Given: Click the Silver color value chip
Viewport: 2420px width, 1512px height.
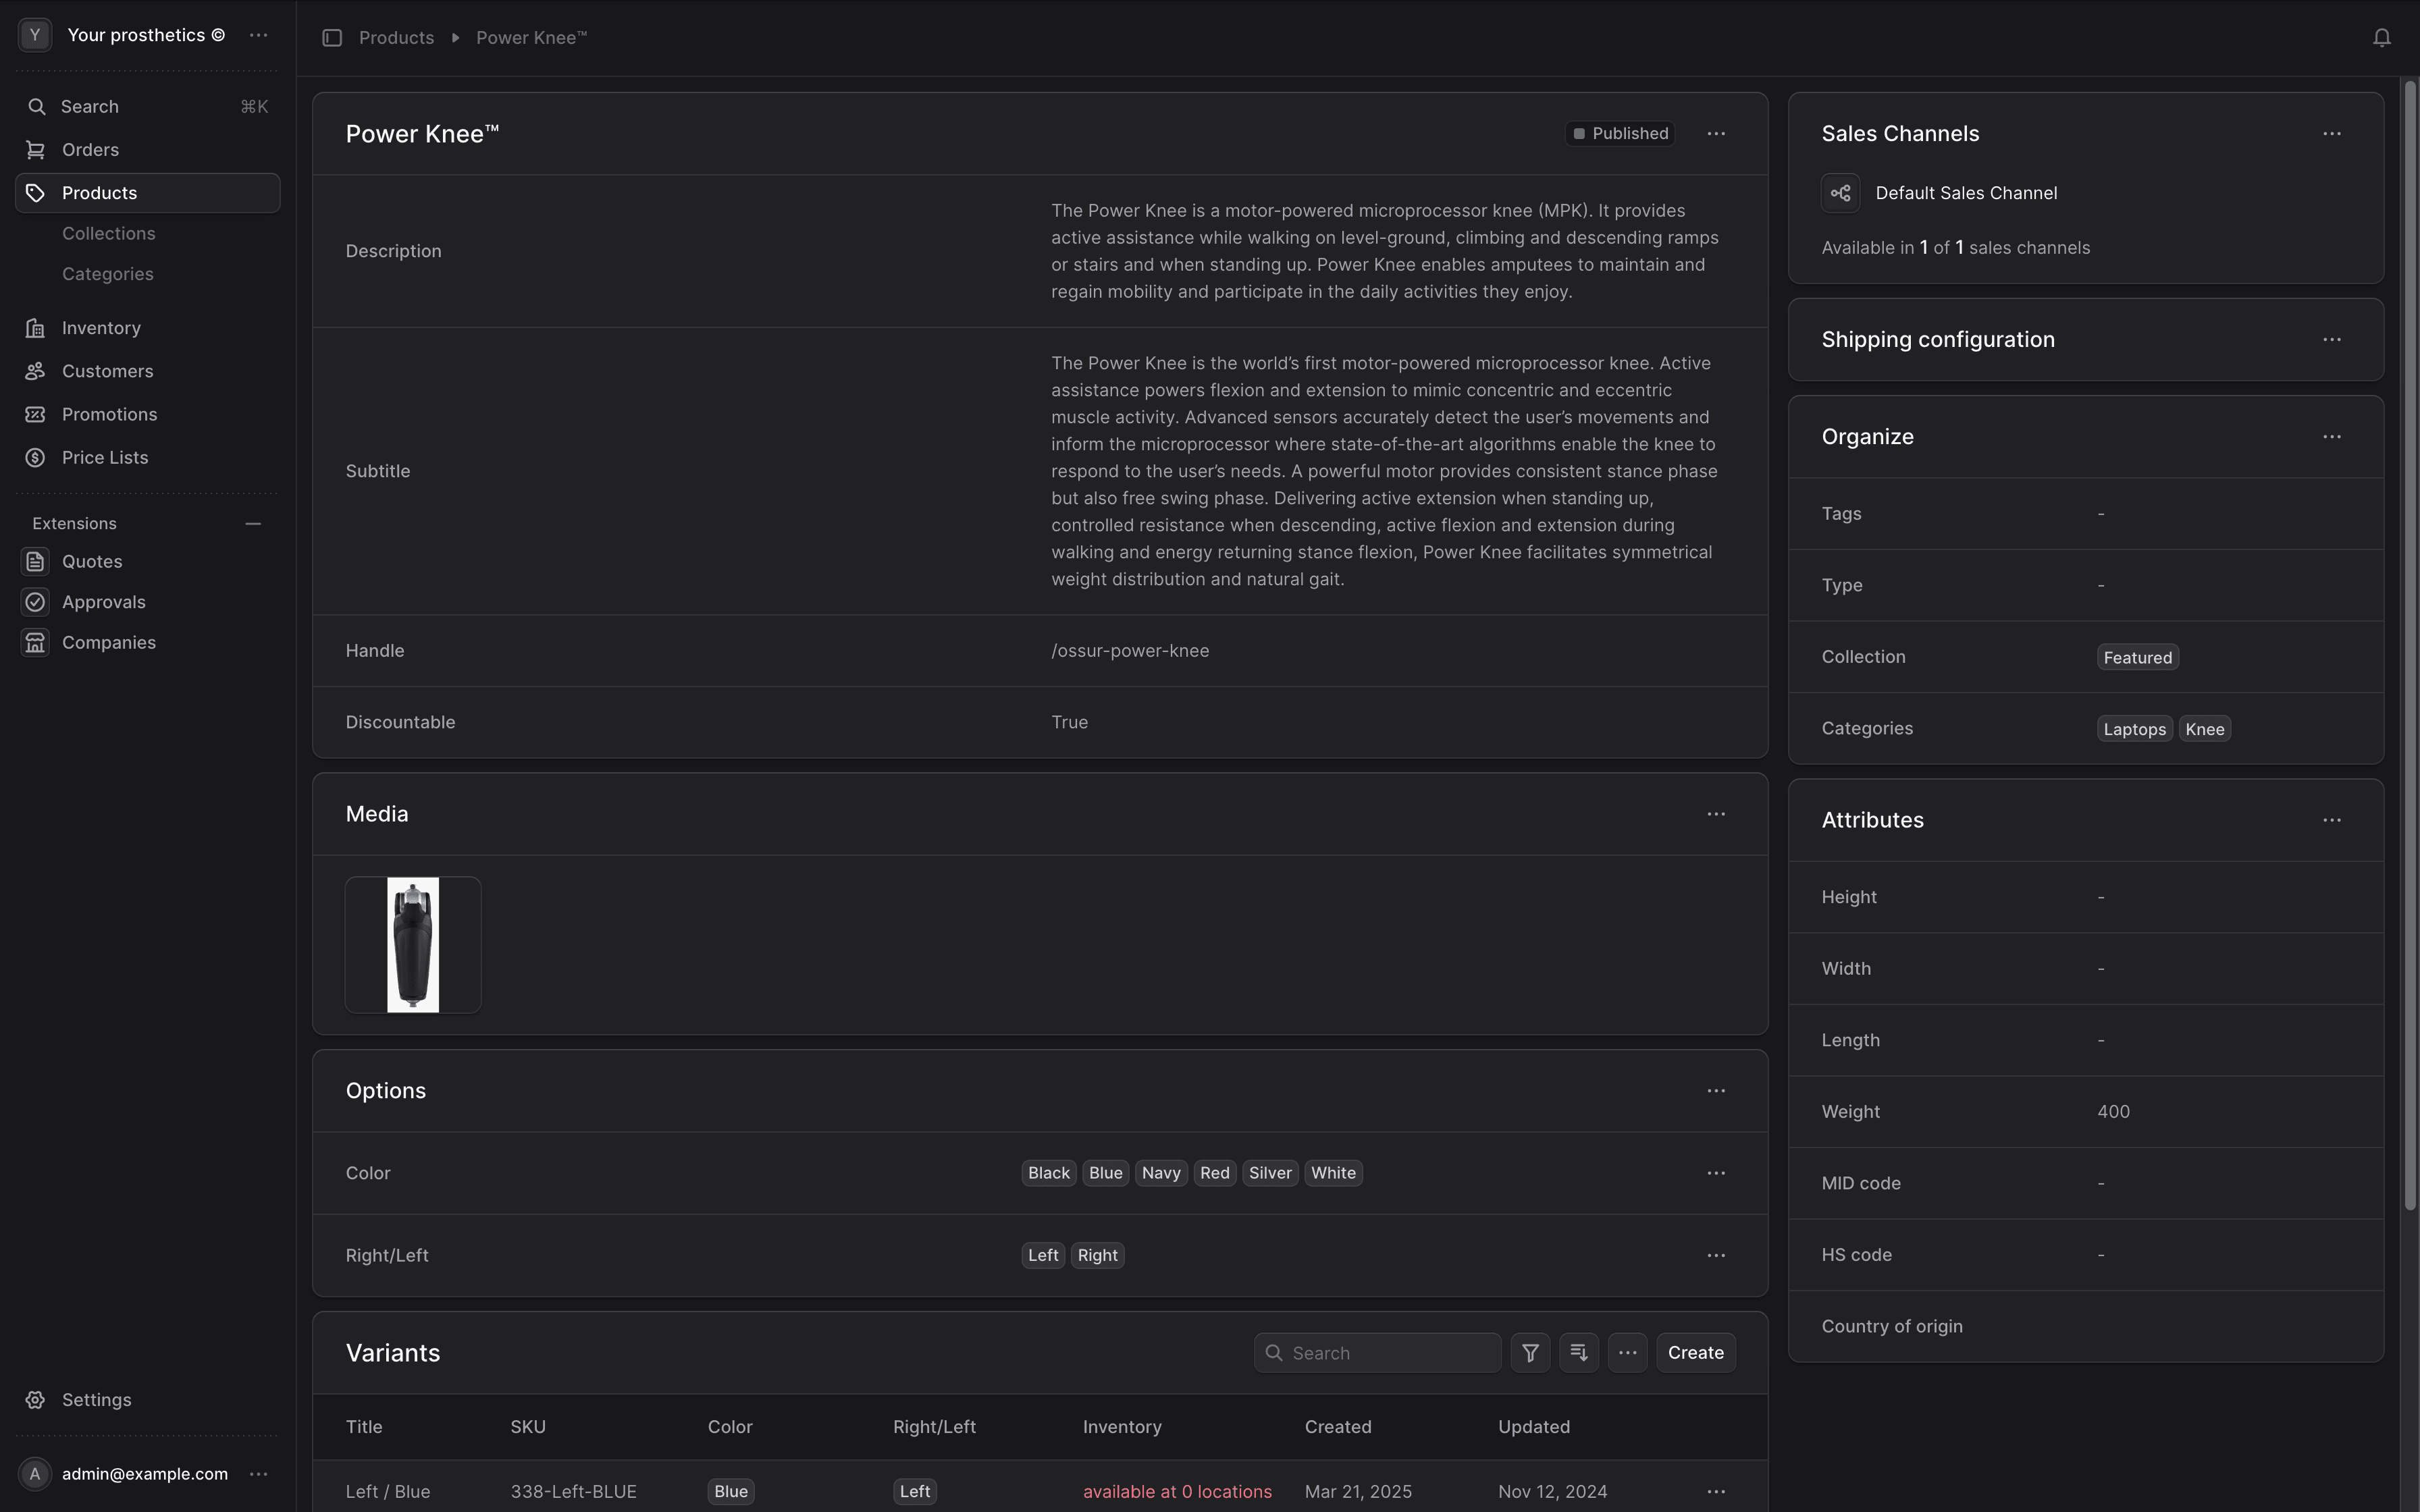Looking at the screenshot, I should (x=1270, y=1173).
